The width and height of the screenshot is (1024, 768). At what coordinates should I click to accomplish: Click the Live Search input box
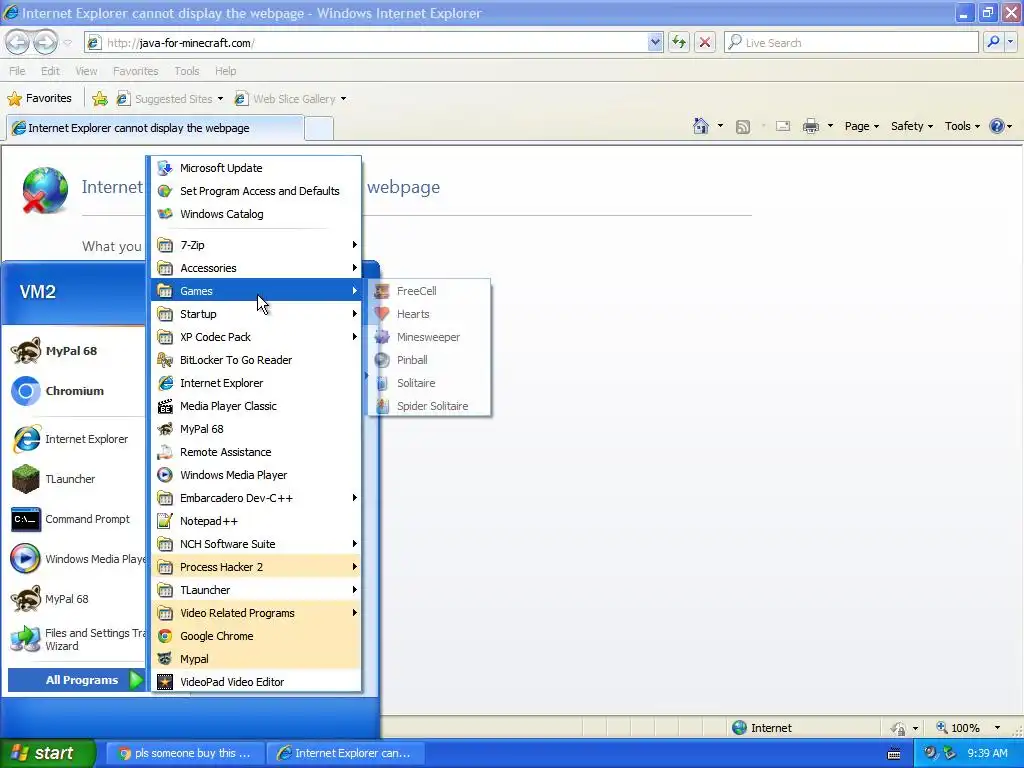[851, 42]
